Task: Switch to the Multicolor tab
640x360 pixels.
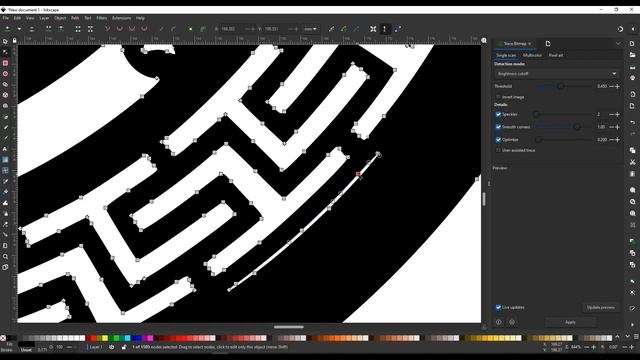Action: pyautogui.click(x=532, y=55)
